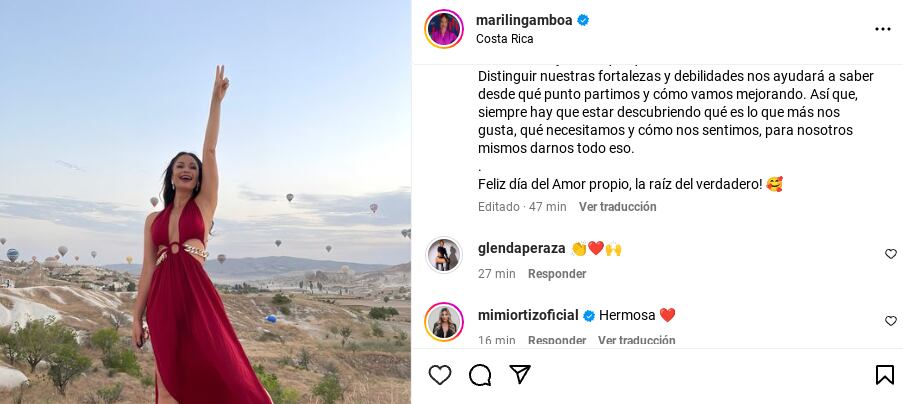Translate caption with Ver traducción

point(617,207)
